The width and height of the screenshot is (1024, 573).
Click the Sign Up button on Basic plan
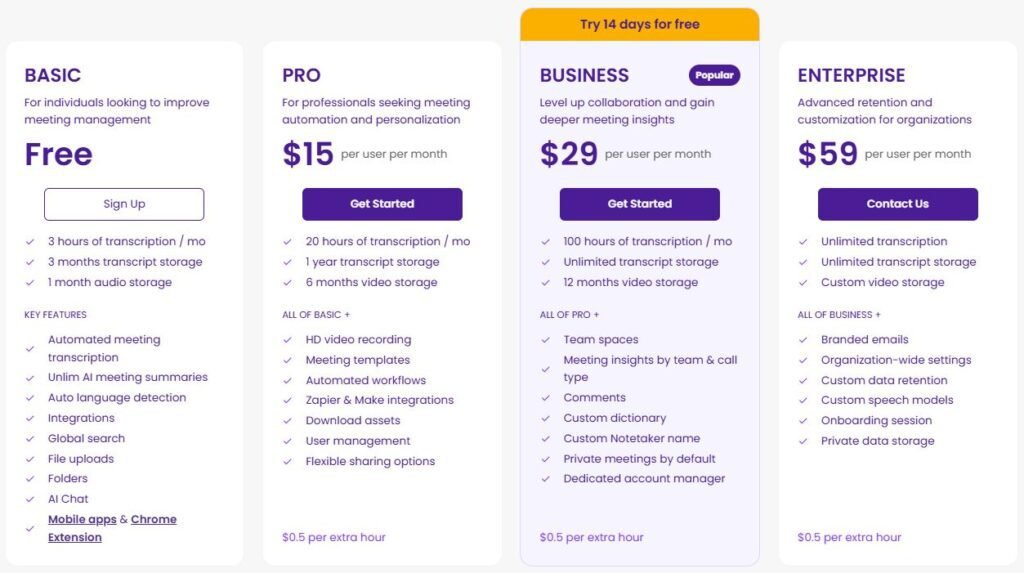[x=124, y=204]
